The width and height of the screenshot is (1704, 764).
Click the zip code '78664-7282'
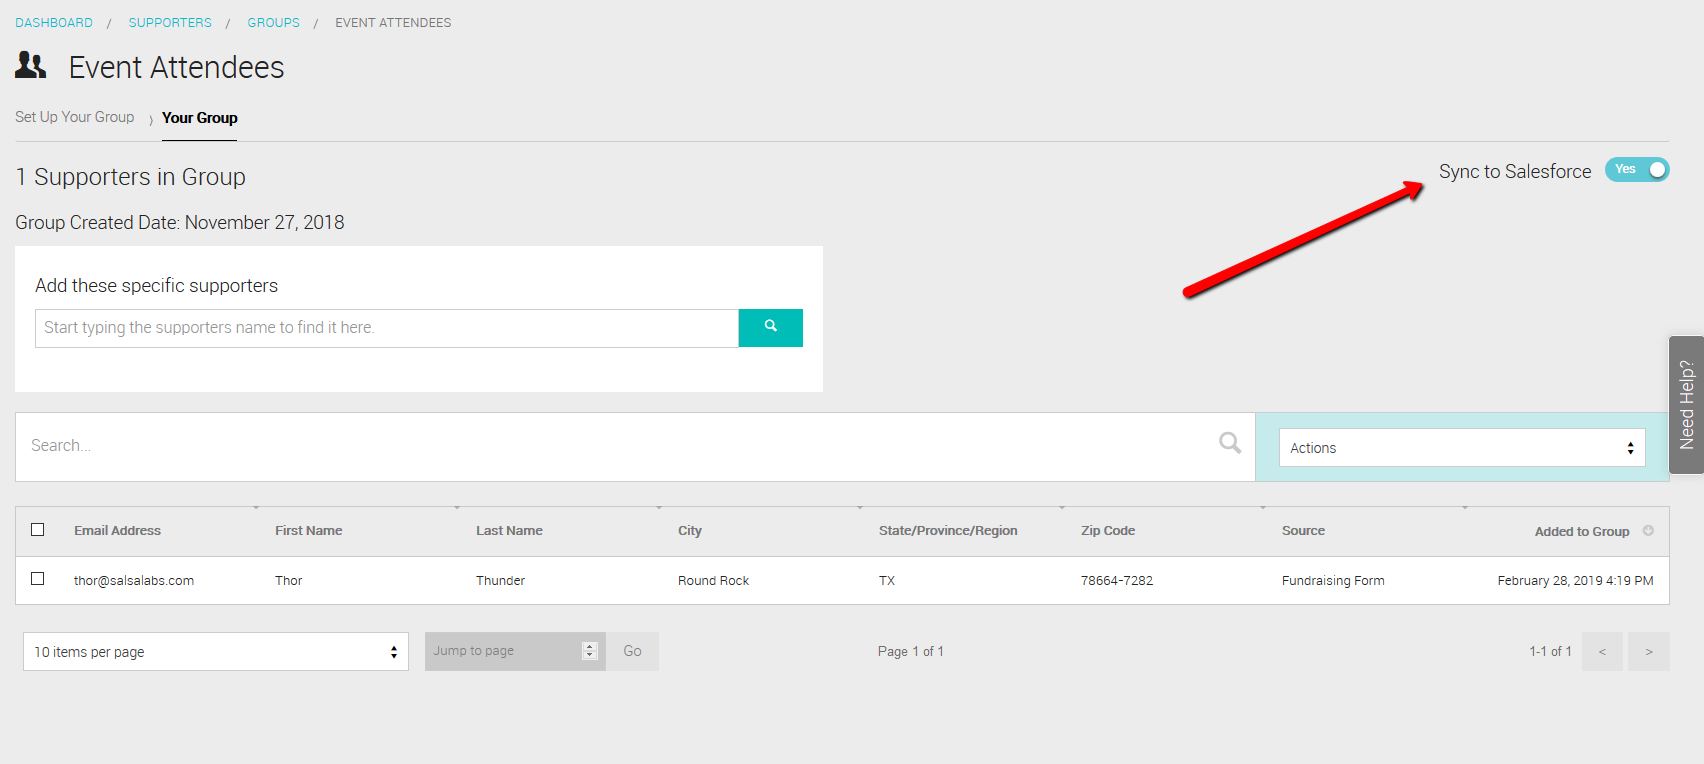pyautogui.click(x=1117, y=581)
